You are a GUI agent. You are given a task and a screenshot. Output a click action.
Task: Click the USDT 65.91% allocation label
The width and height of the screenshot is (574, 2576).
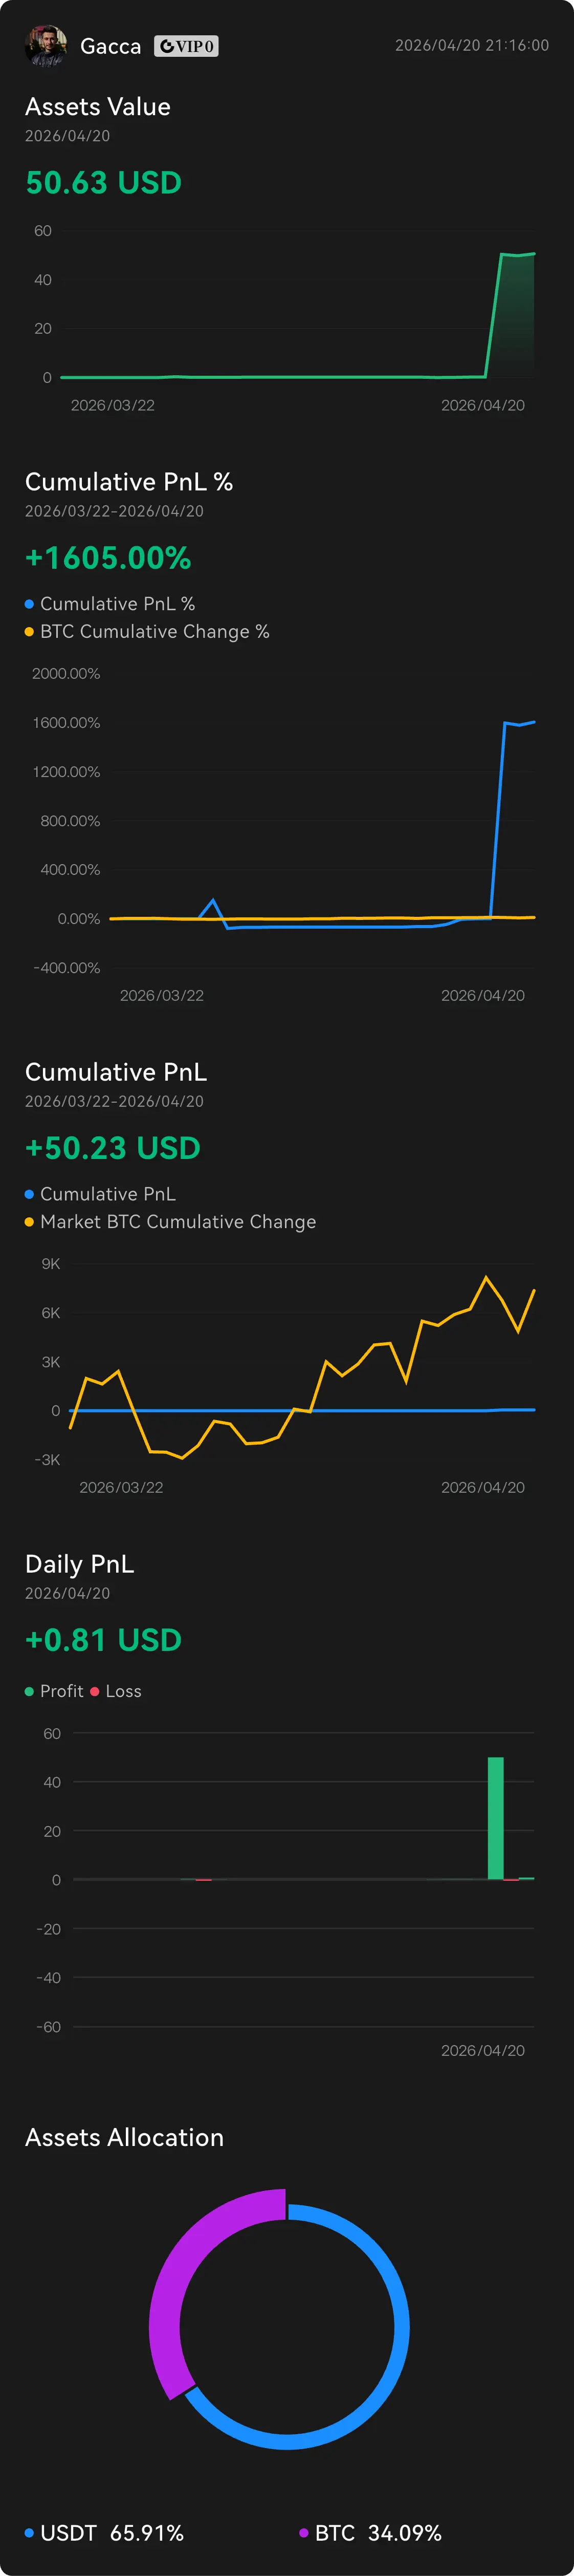pos(112,2533)
